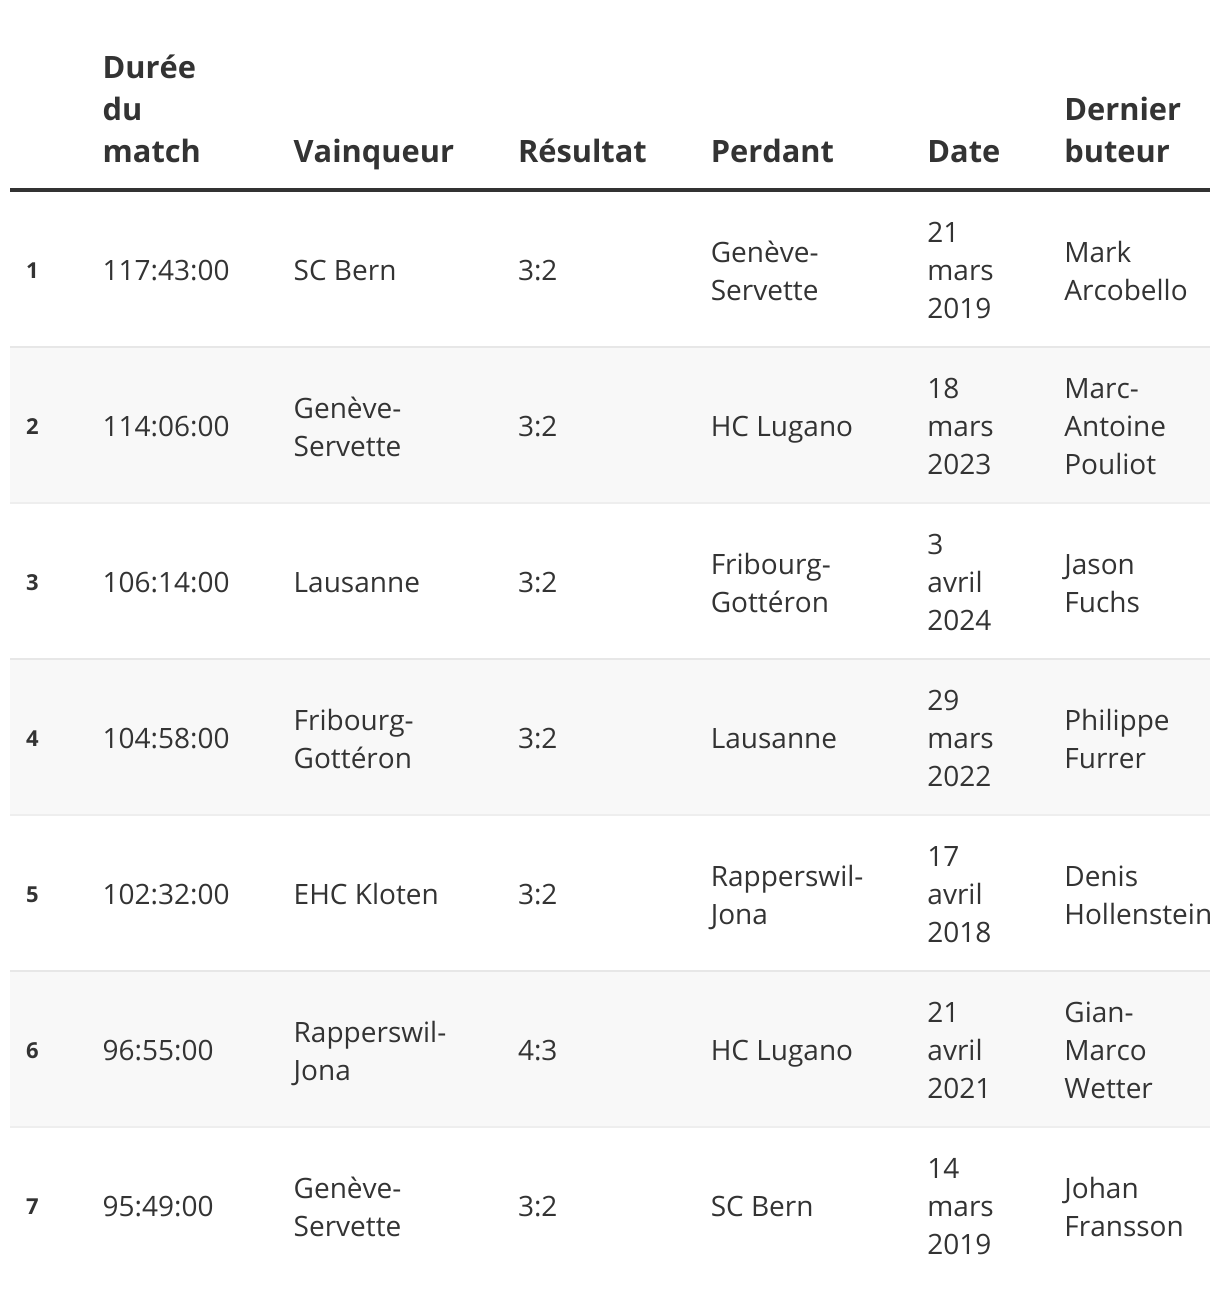The width and height of the screenshot is (1220, 1292).
Task: Click the 'Vainqueur' column header
Action: (373, 151)
